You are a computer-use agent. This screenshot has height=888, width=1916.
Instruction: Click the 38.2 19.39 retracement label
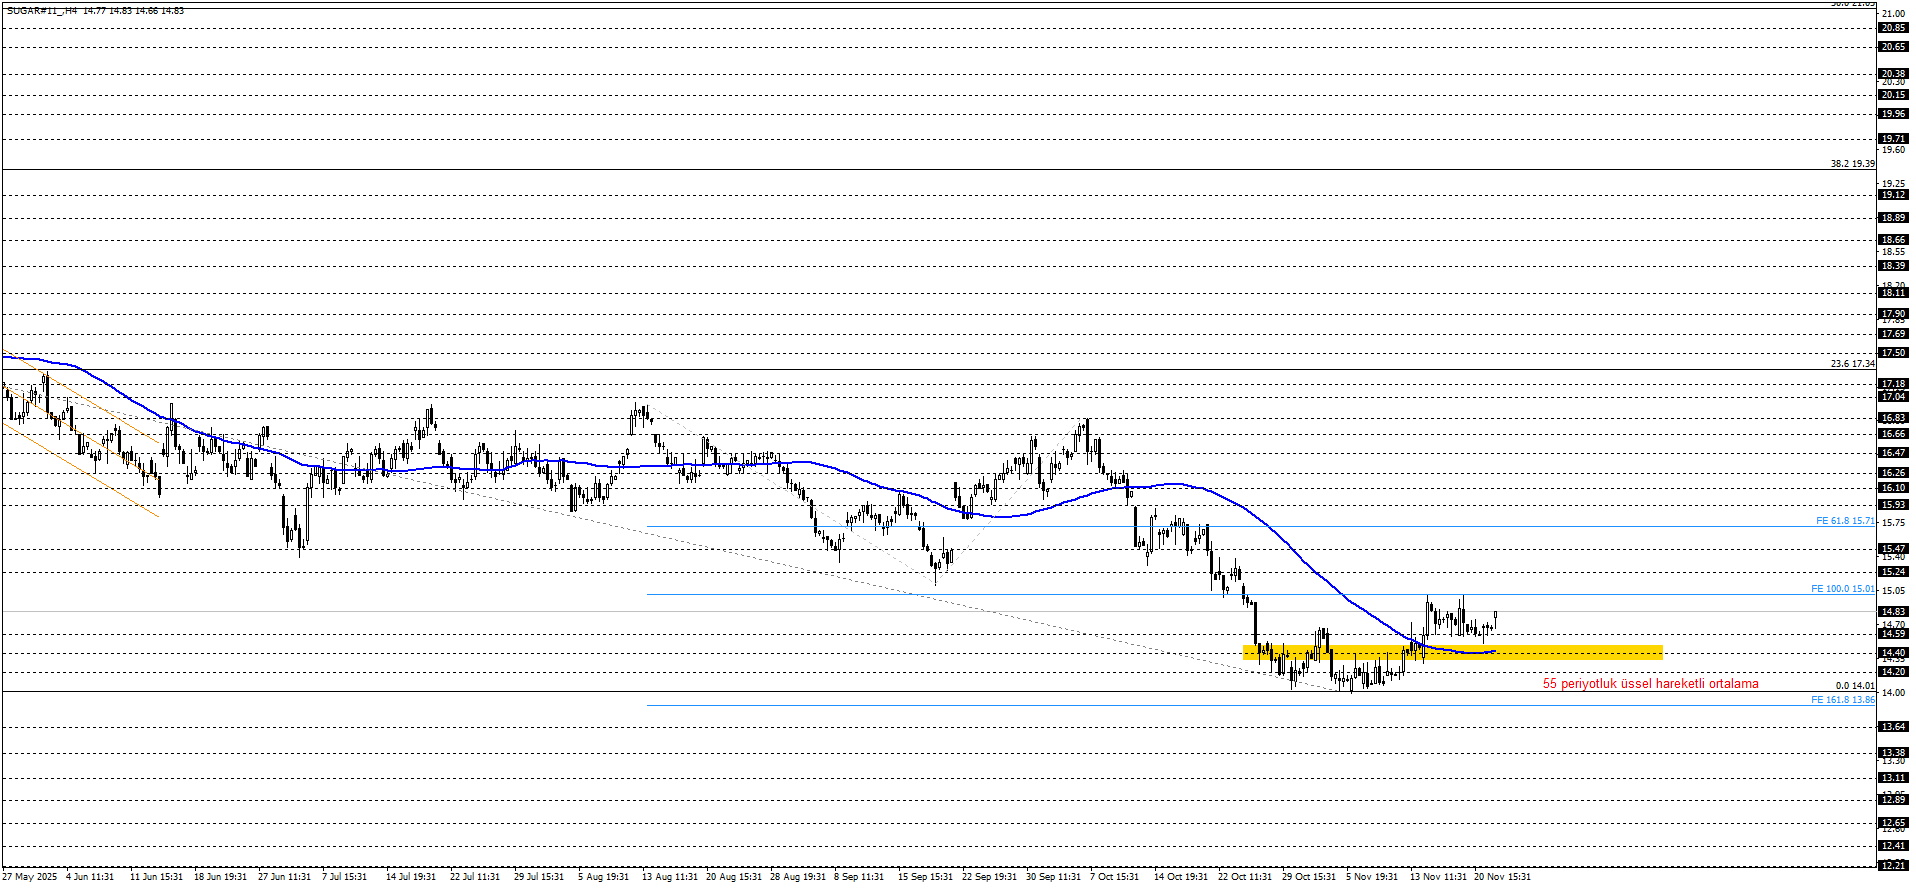point(1852,164)
